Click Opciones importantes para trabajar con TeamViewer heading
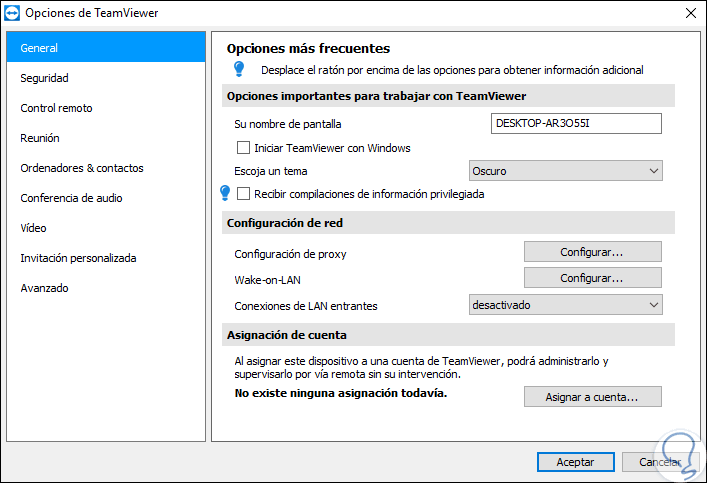 (x=376, y=96)
